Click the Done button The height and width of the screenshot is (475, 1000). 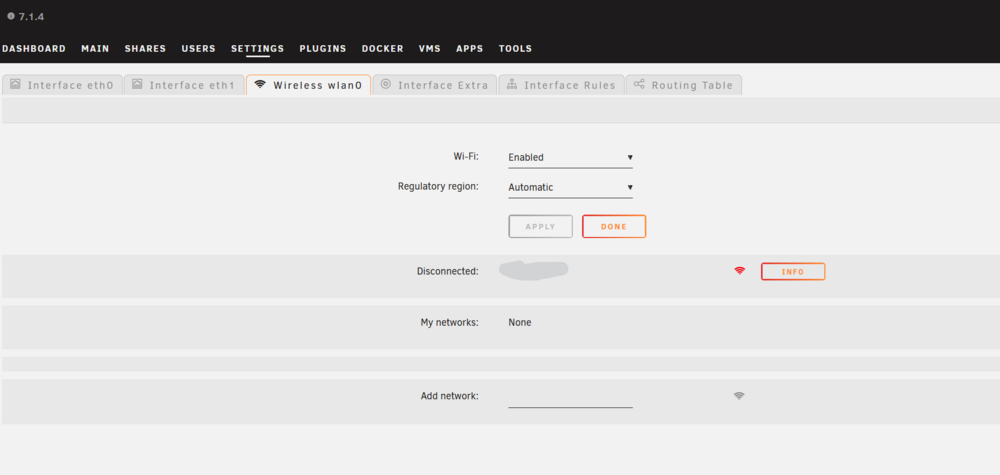pyautogui.click(x=614, y=226)
